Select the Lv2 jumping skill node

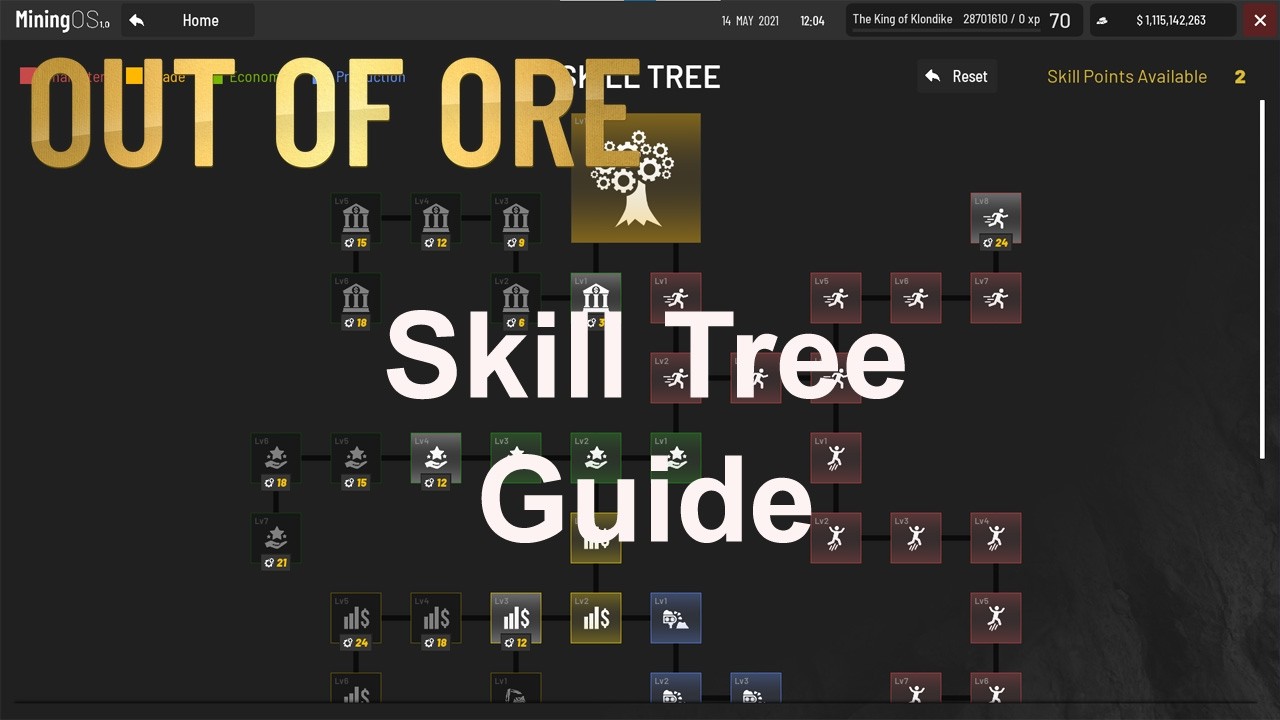836,538
